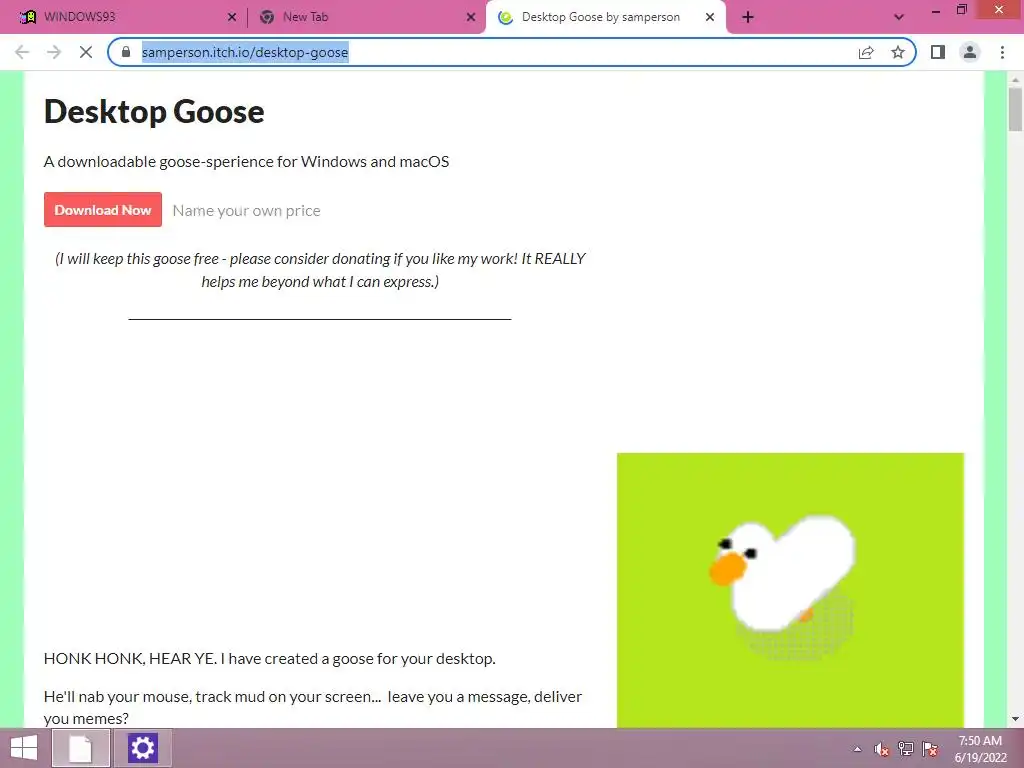Click the "He'll nab your mouse" paragraph
This screenshot has width=1024, height=768.
pyautogui.click(x=313, y=707)
